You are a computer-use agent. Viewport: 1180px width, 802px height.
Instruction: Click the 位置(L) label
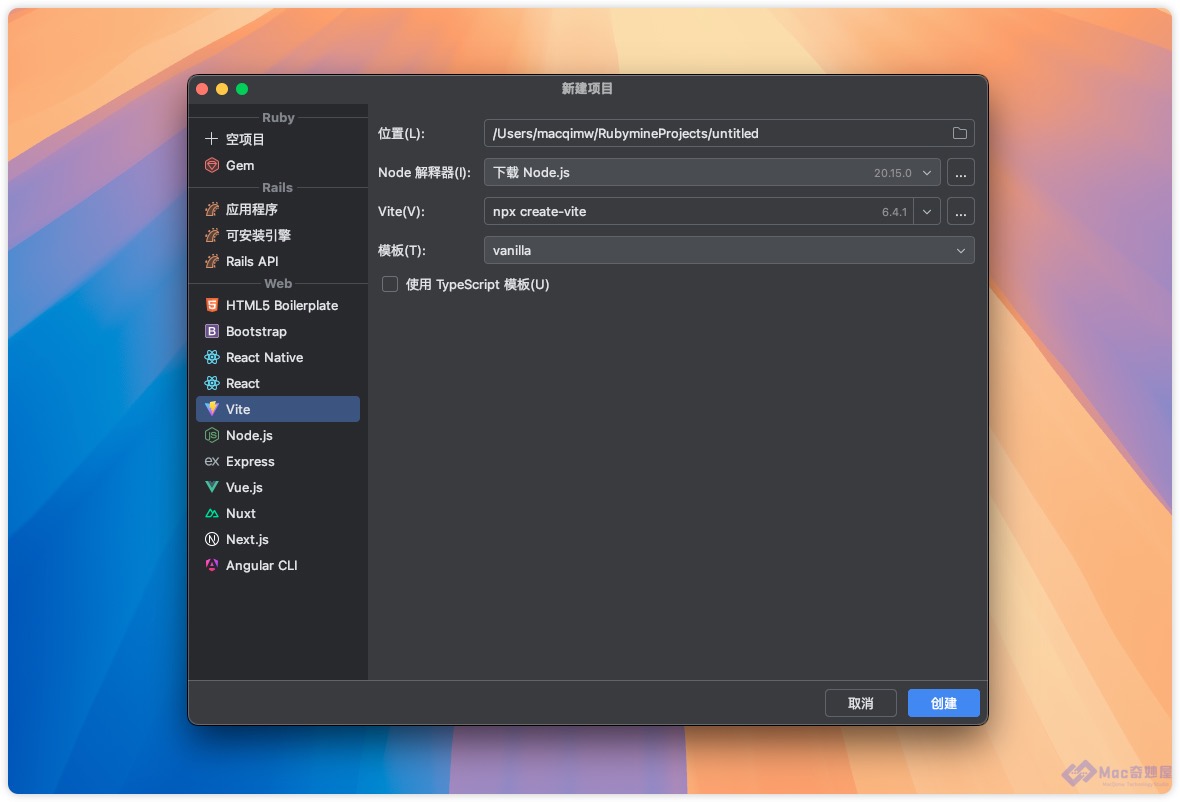(x=401, y=133)
